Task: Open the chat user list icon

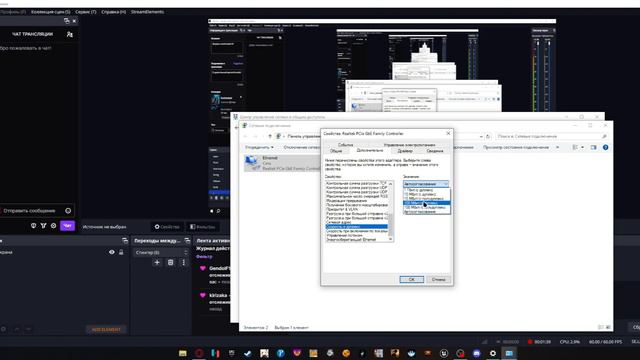Action: (69, 35)
